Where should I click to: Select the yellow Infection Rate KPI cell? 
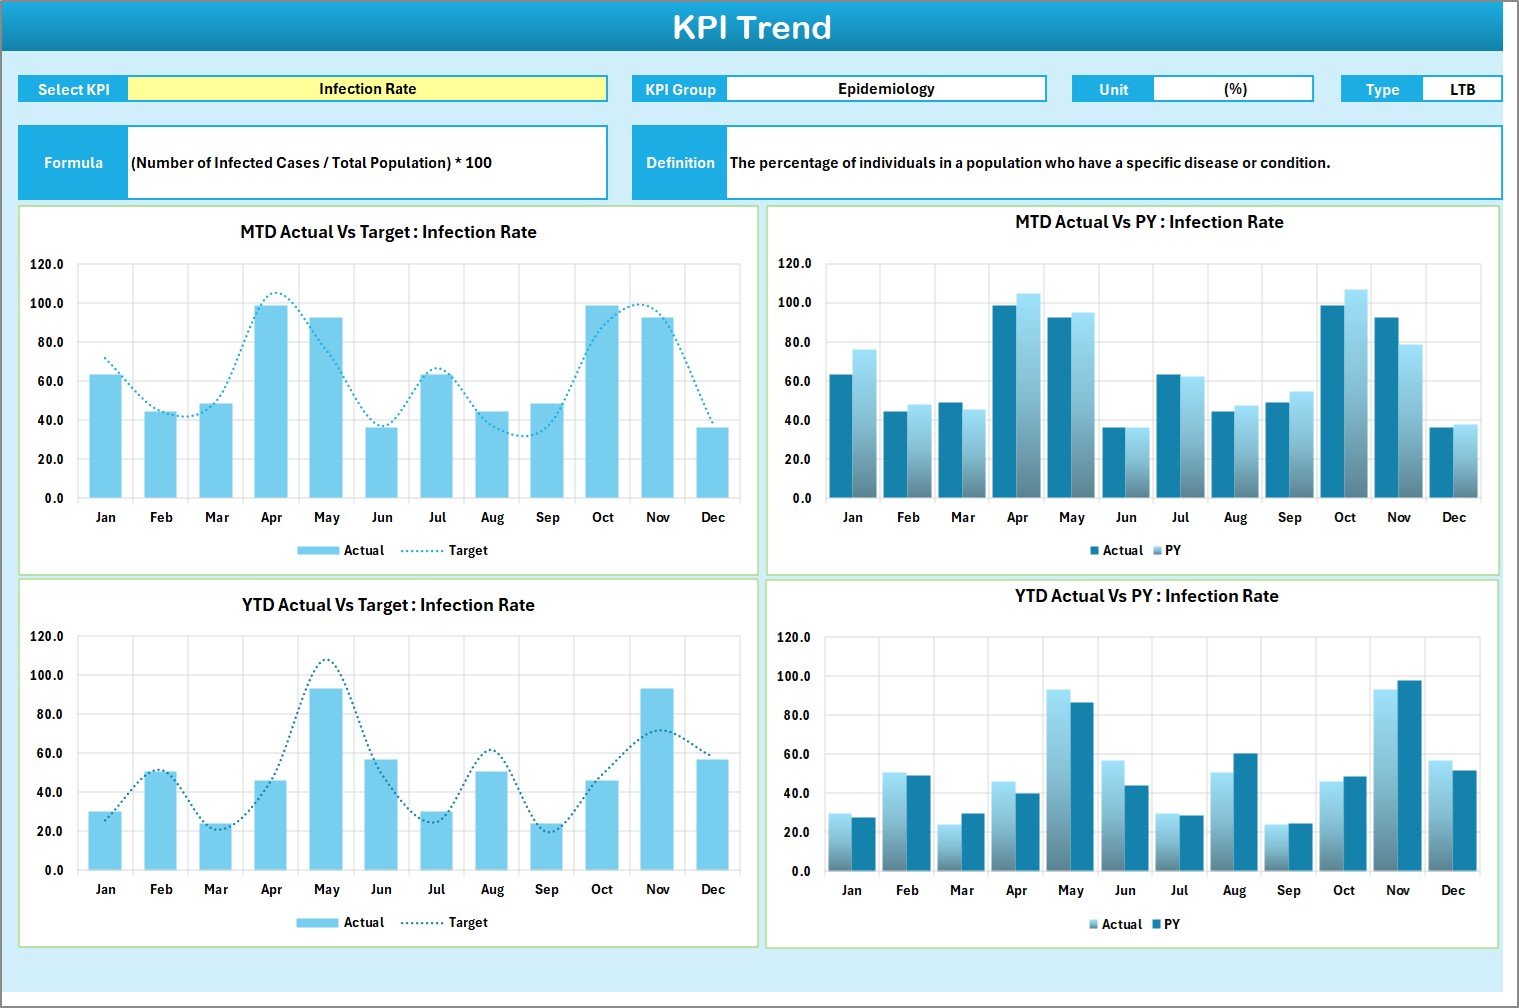368,88
